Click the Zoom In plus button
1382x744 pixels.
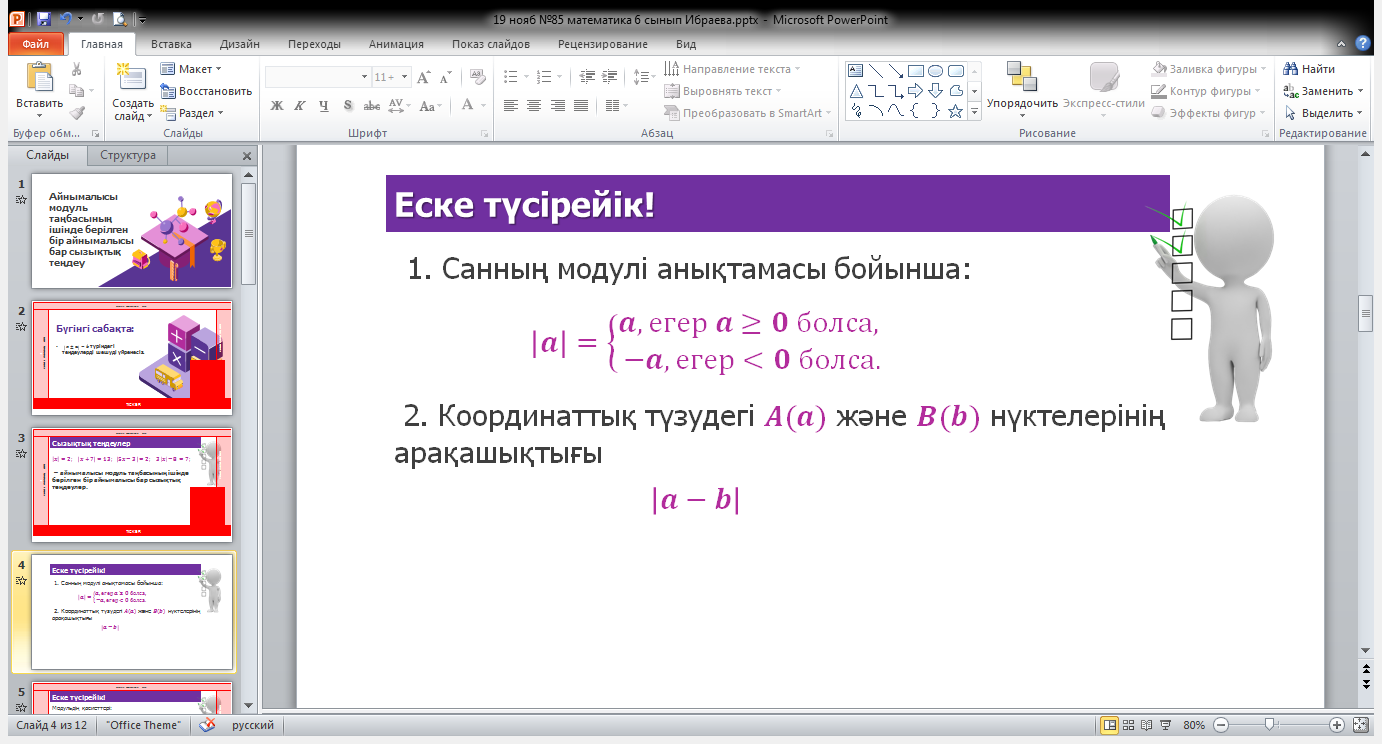coord(1336,725)
